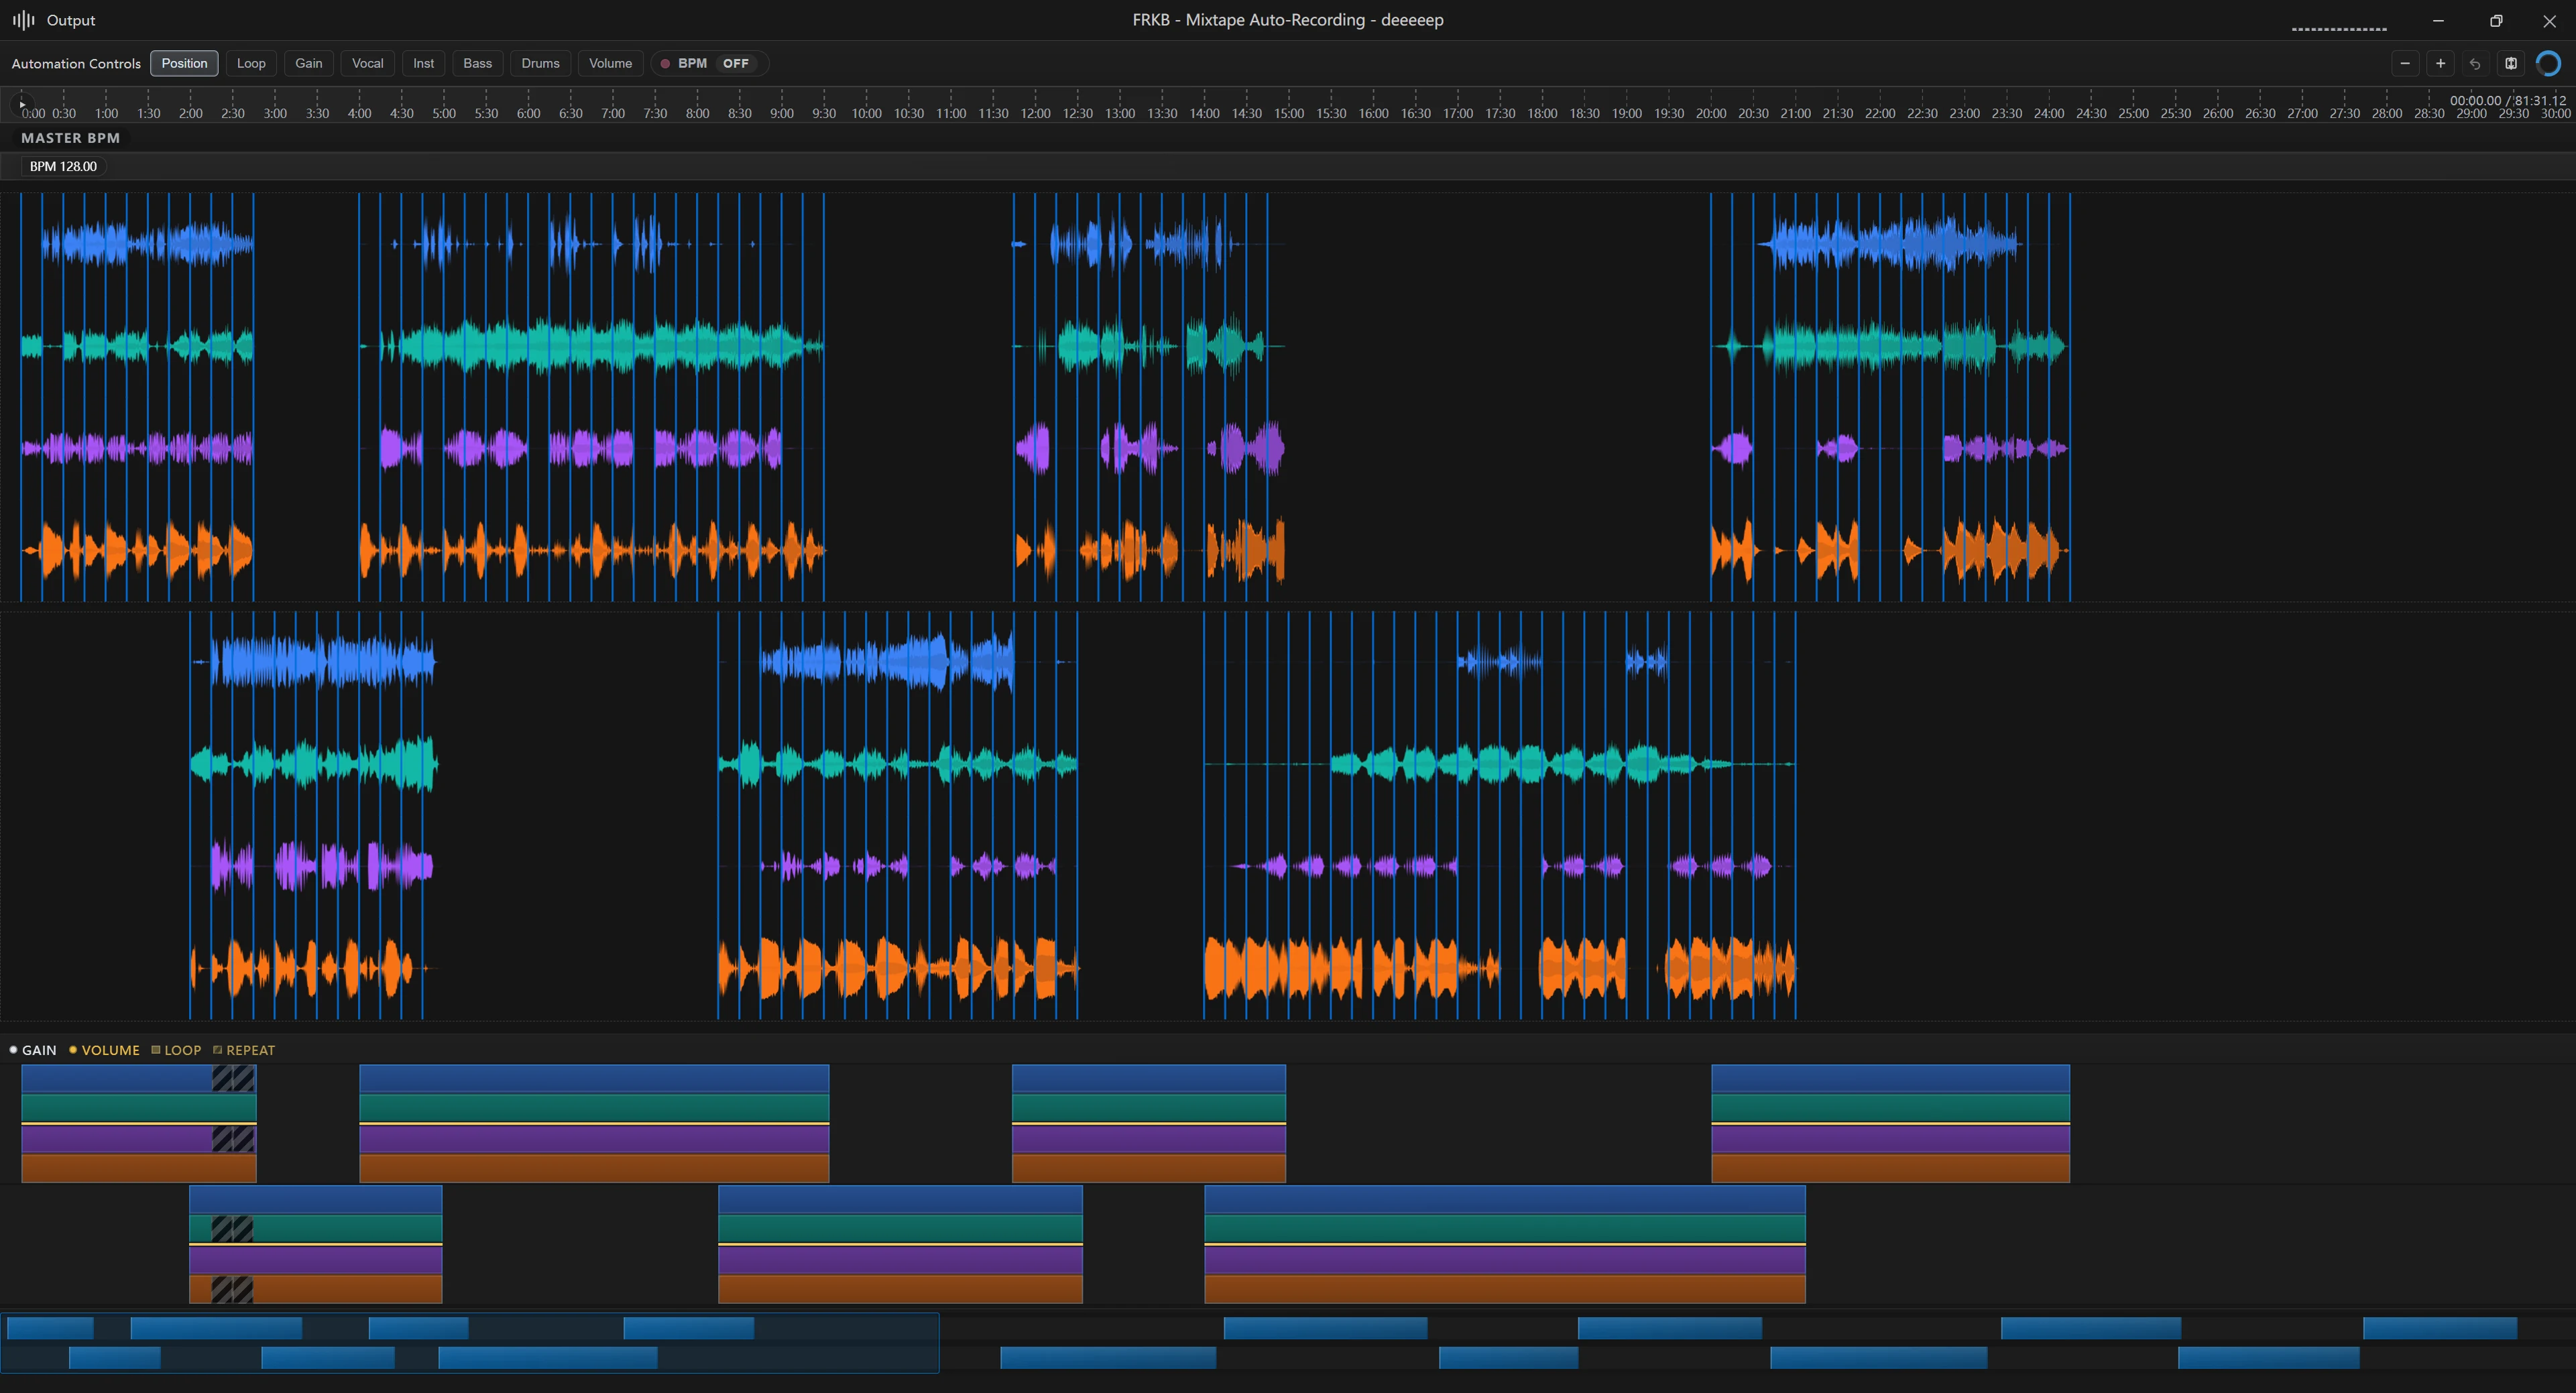Select the Bass stem tab

point(478,63)
